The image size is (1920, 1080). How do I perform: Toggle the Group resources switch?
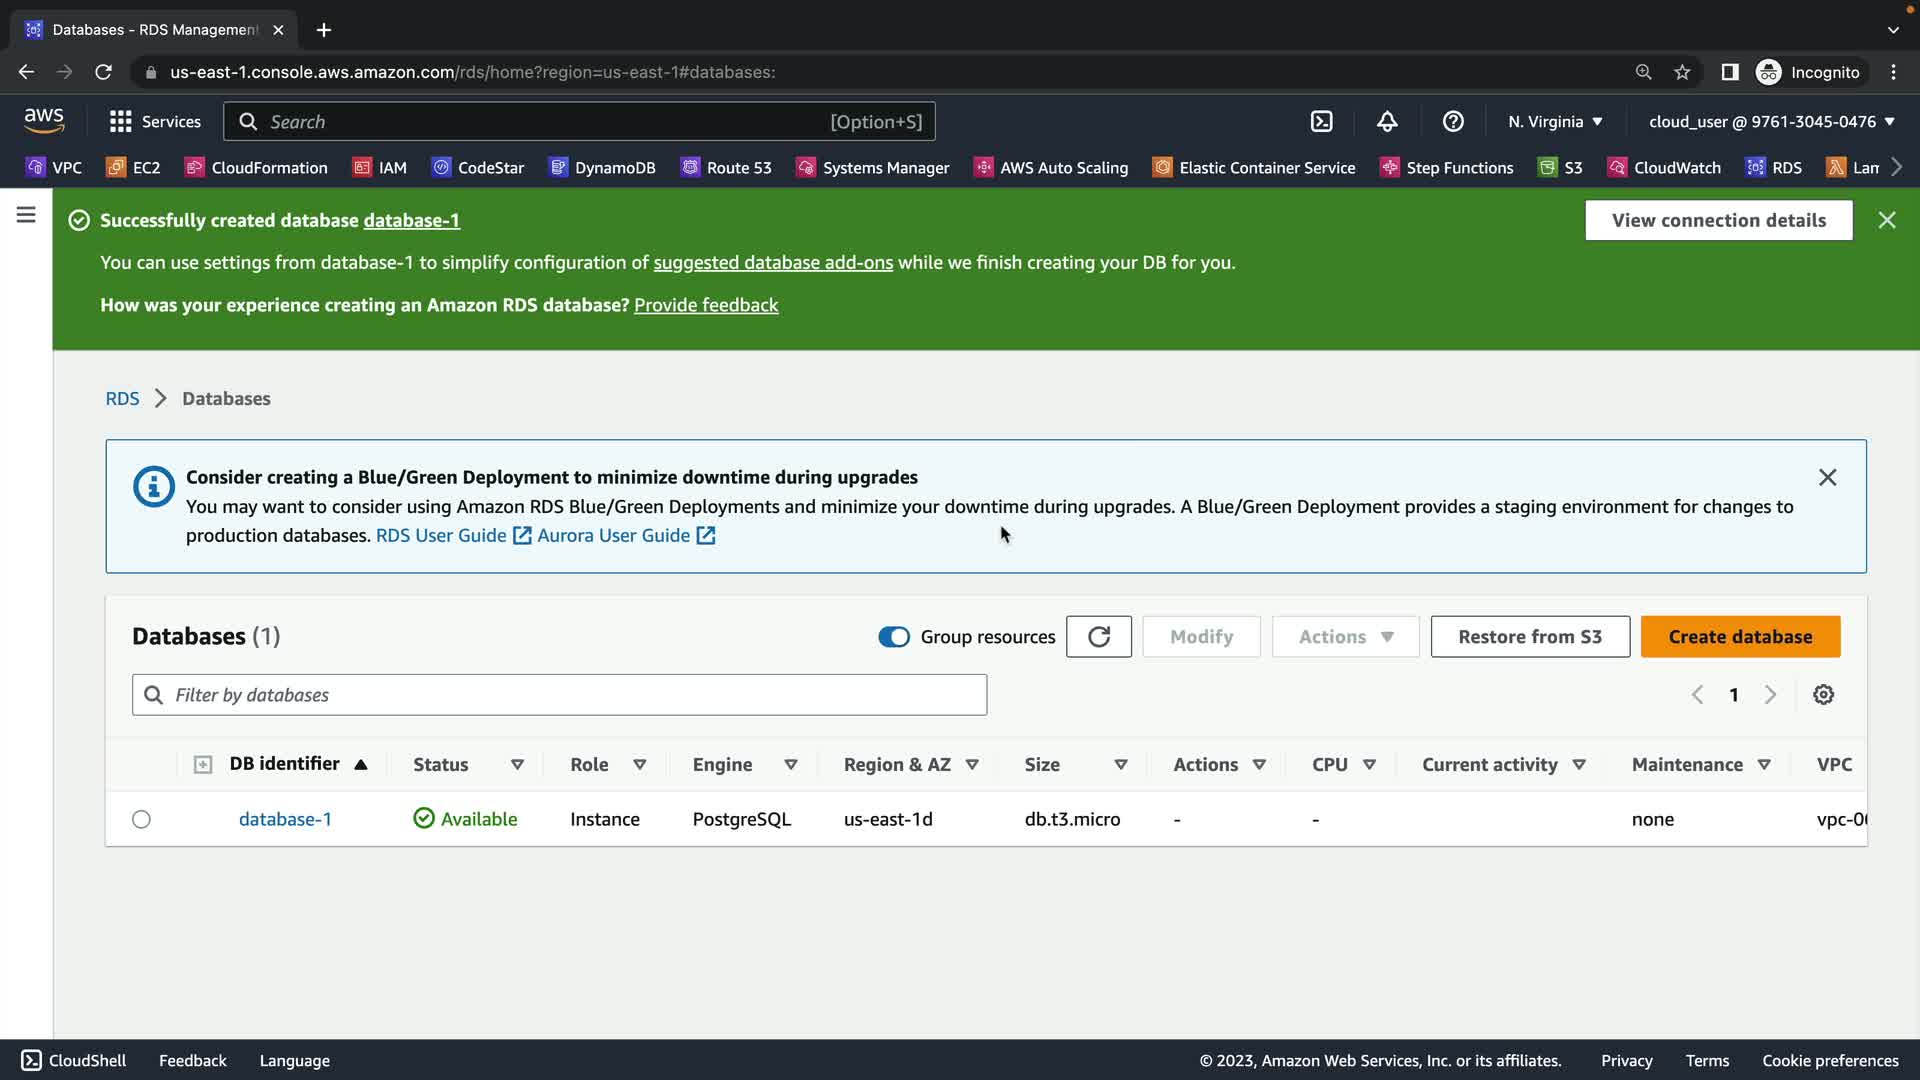[893, 637]
